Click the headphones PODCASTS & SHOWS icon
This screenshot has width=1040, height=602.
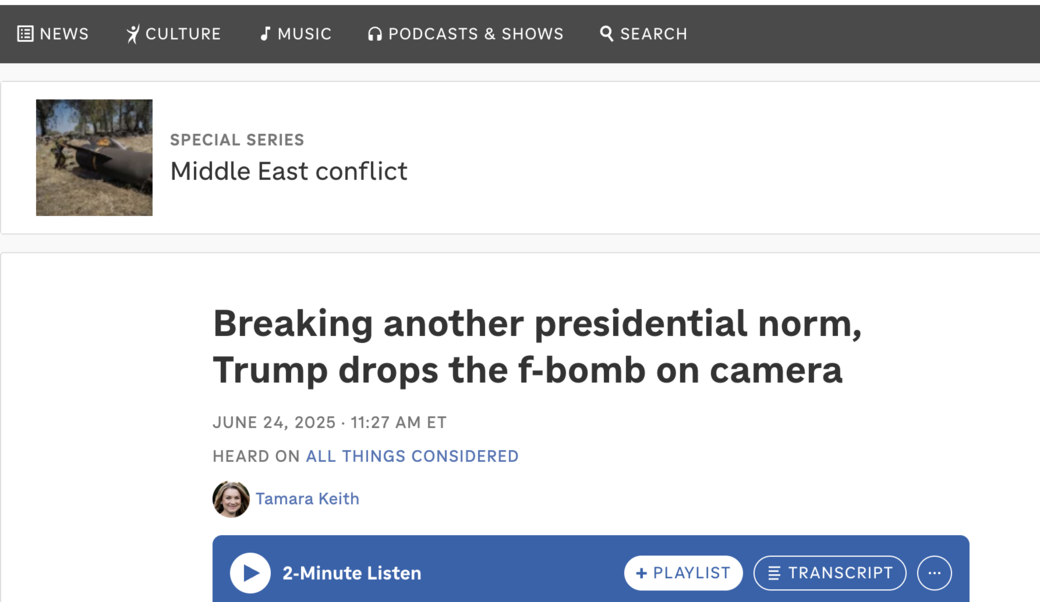pos(374,33)
